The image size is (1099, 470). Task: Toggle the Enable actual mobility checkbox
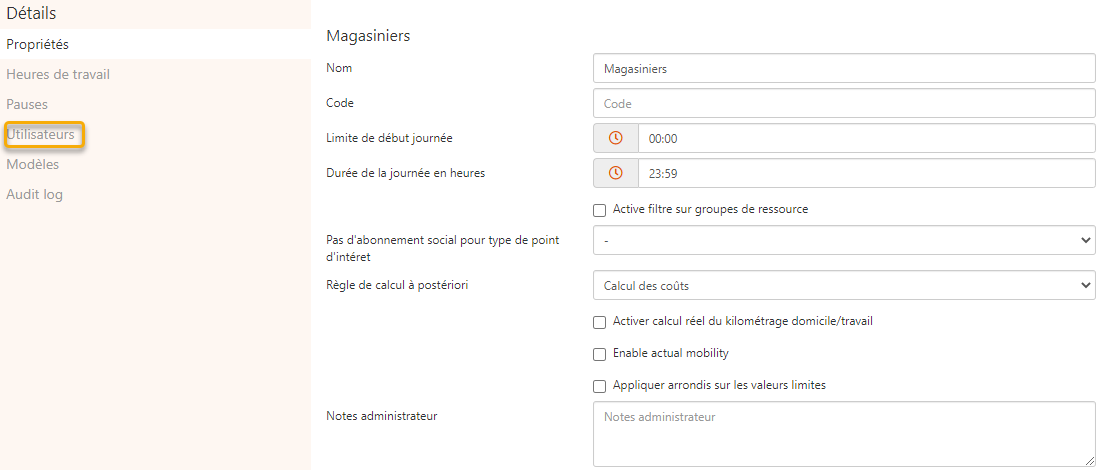600,354
